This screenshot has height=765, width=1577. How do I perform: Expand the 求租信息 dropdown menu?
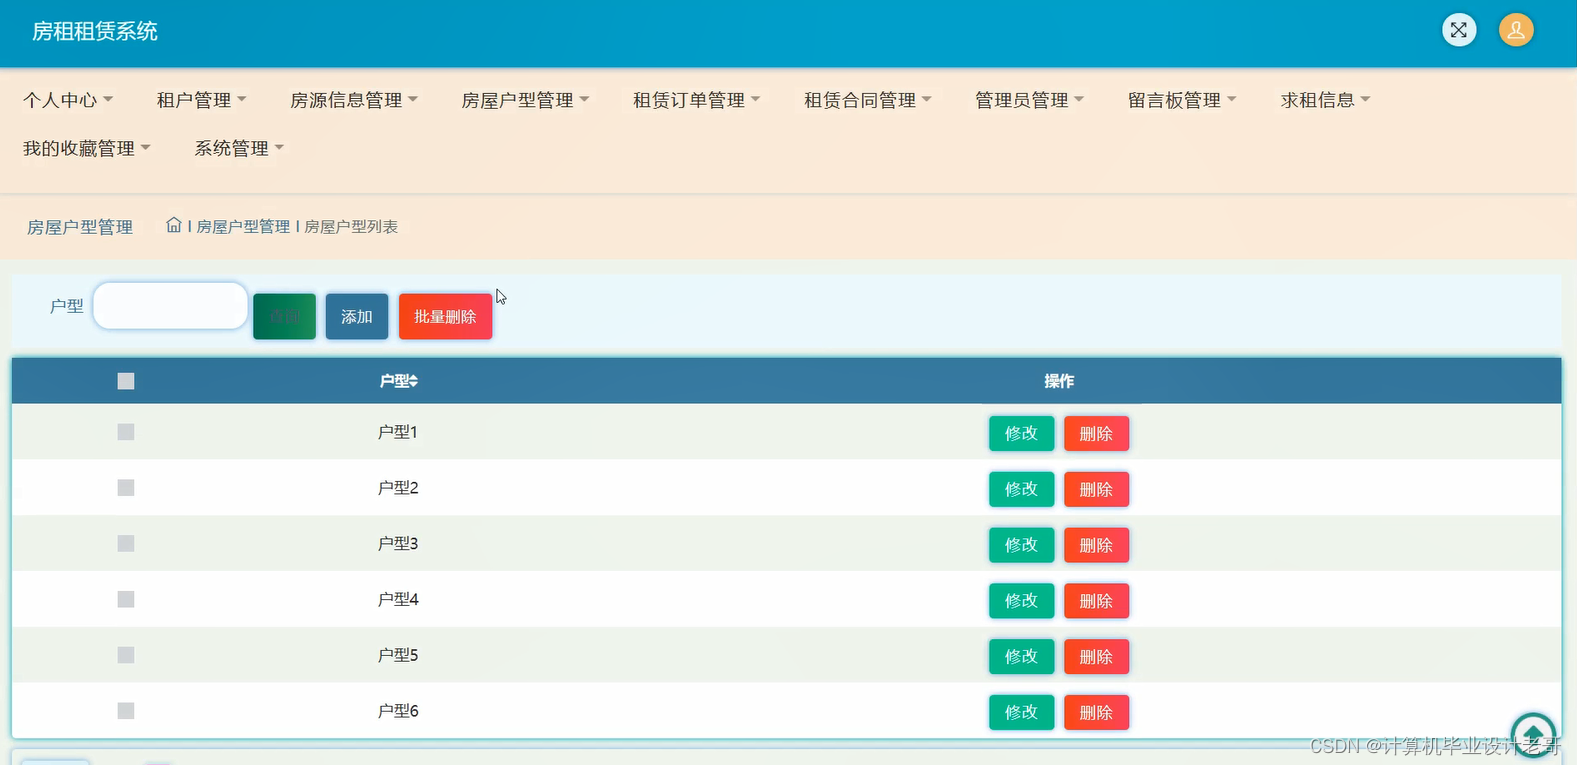click(1325, 100)
